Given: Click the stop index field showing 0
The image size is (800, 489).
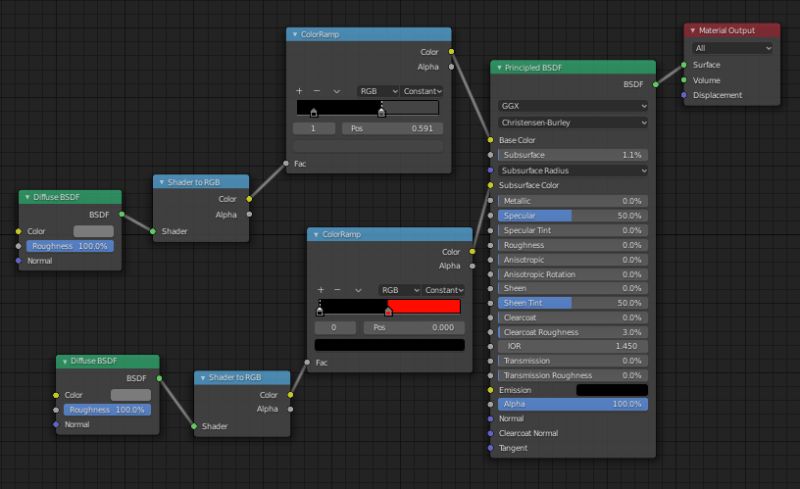Looking at the screenshot, I should pos(335,327).
